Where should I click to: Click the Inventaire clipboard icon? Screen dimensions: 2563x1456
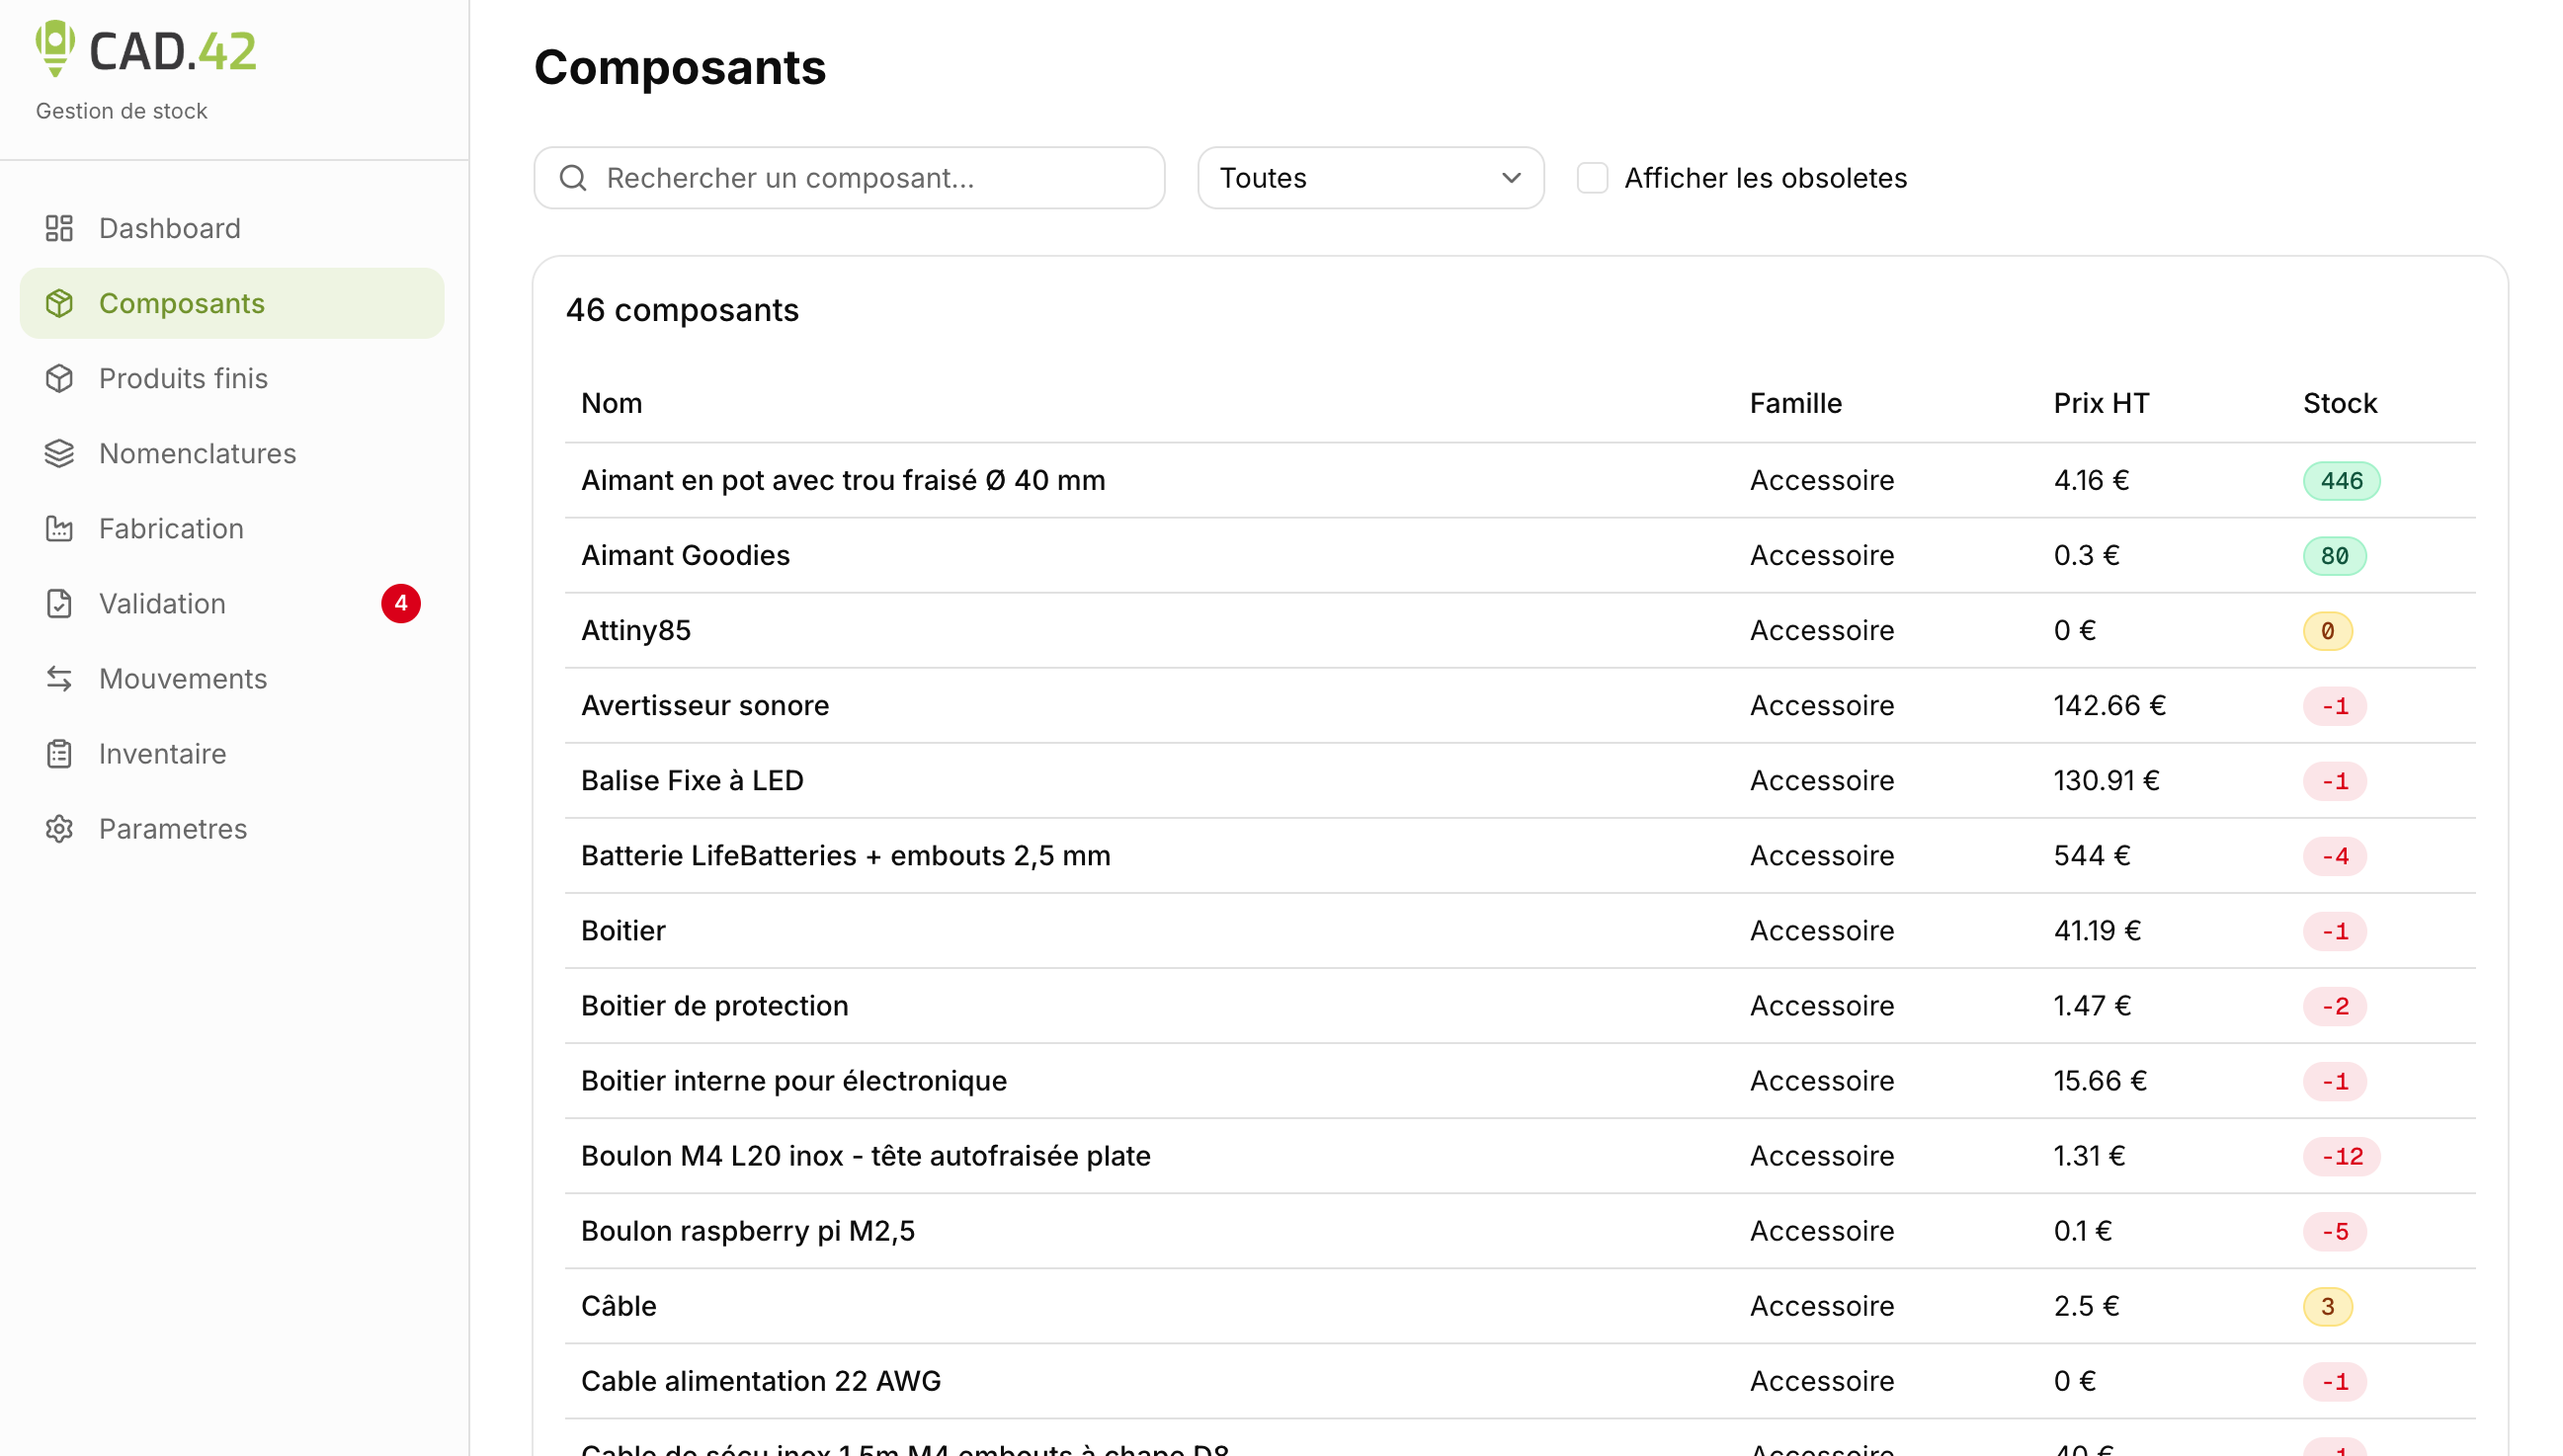point(59,753)
